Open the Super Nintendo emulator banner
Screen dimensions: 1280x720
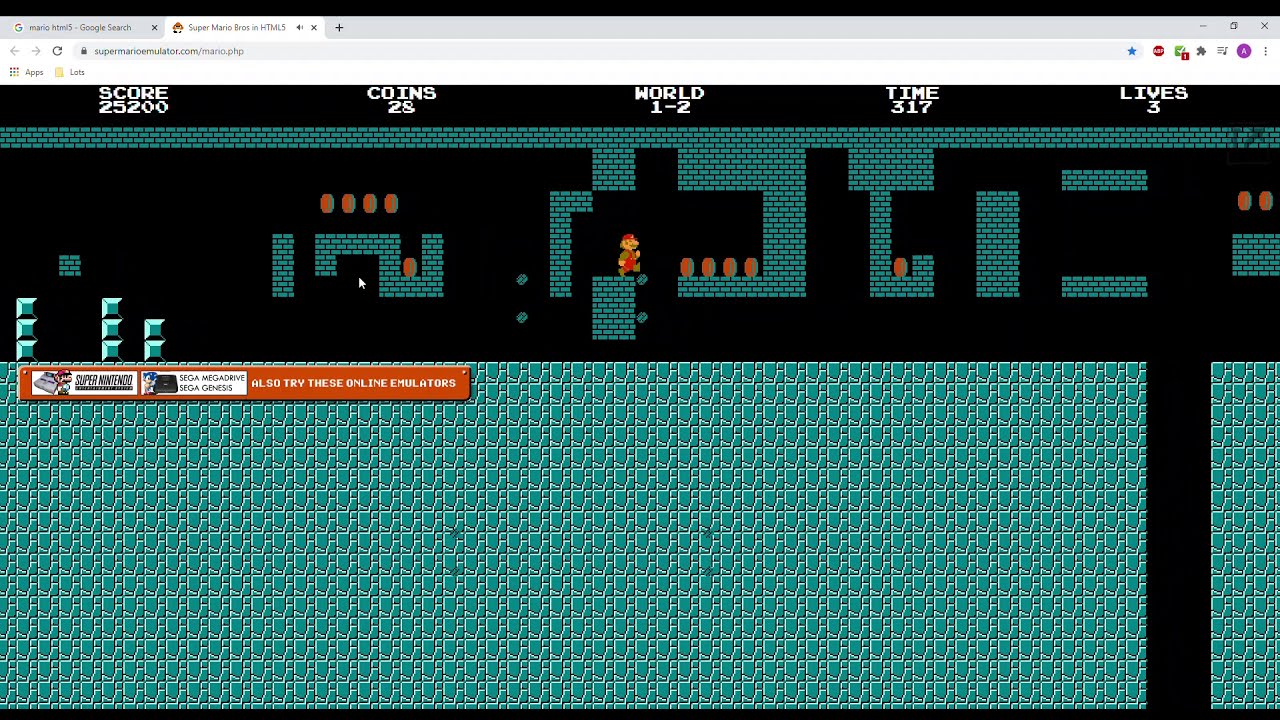(83, 383)
